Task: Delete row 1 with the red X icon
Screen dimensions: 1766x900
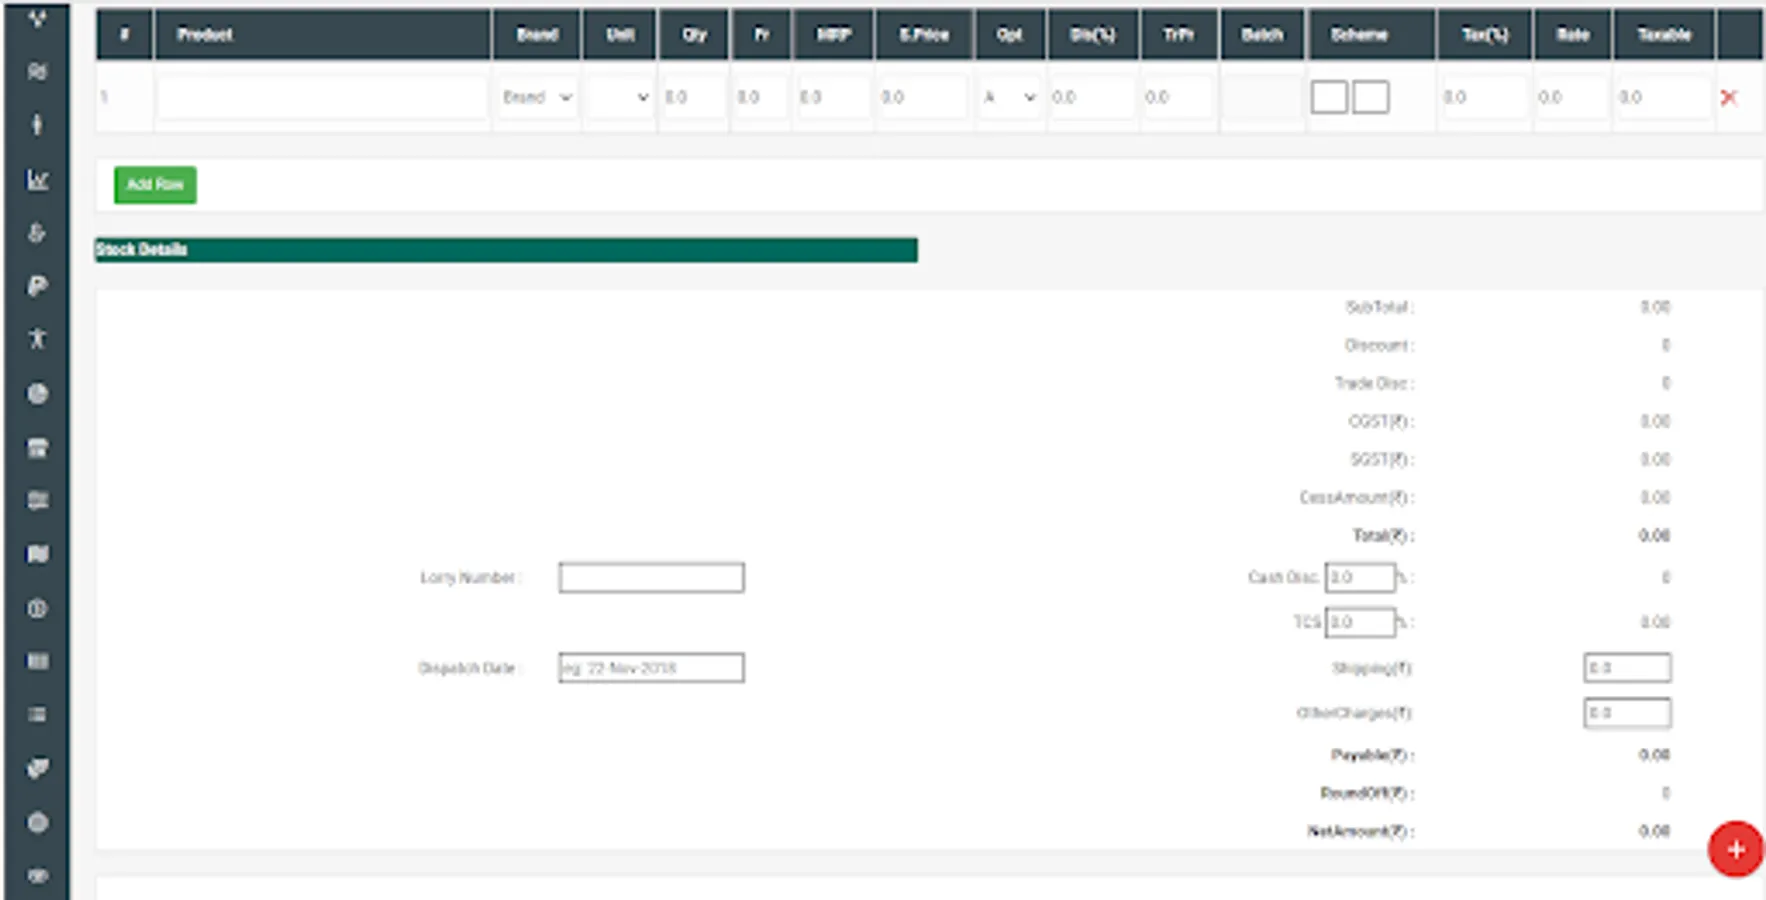Action: [x=1729, y=97]
